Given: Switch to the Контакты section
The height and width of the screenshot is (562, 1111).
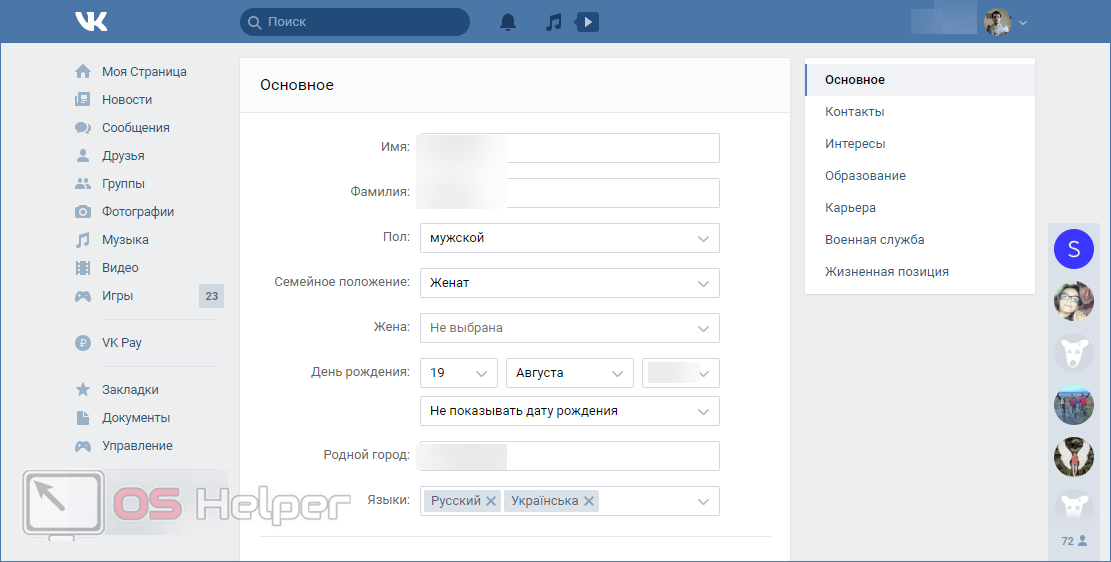Looking at the screenshot, I should click(854, 112).
